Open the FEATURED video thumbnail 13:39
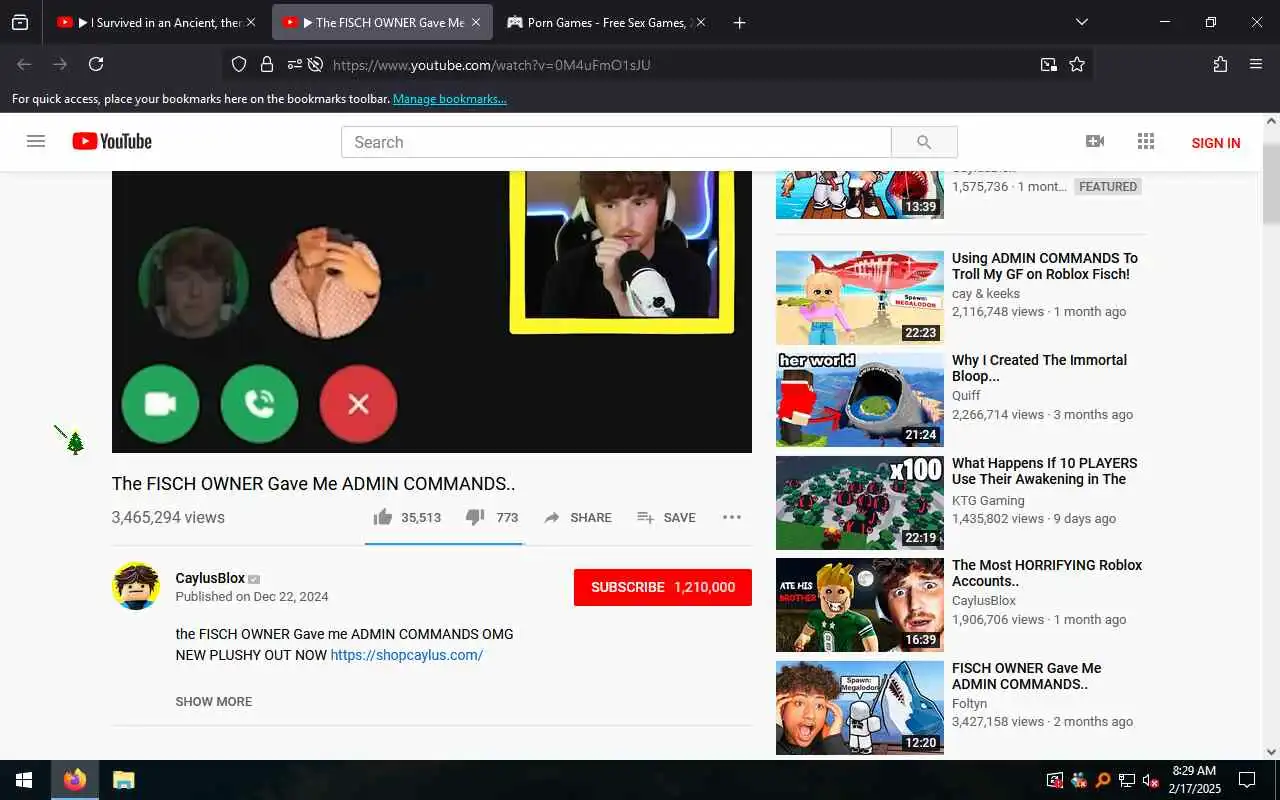This screenshot has width=1280, height=800. [x=860, y=195]
